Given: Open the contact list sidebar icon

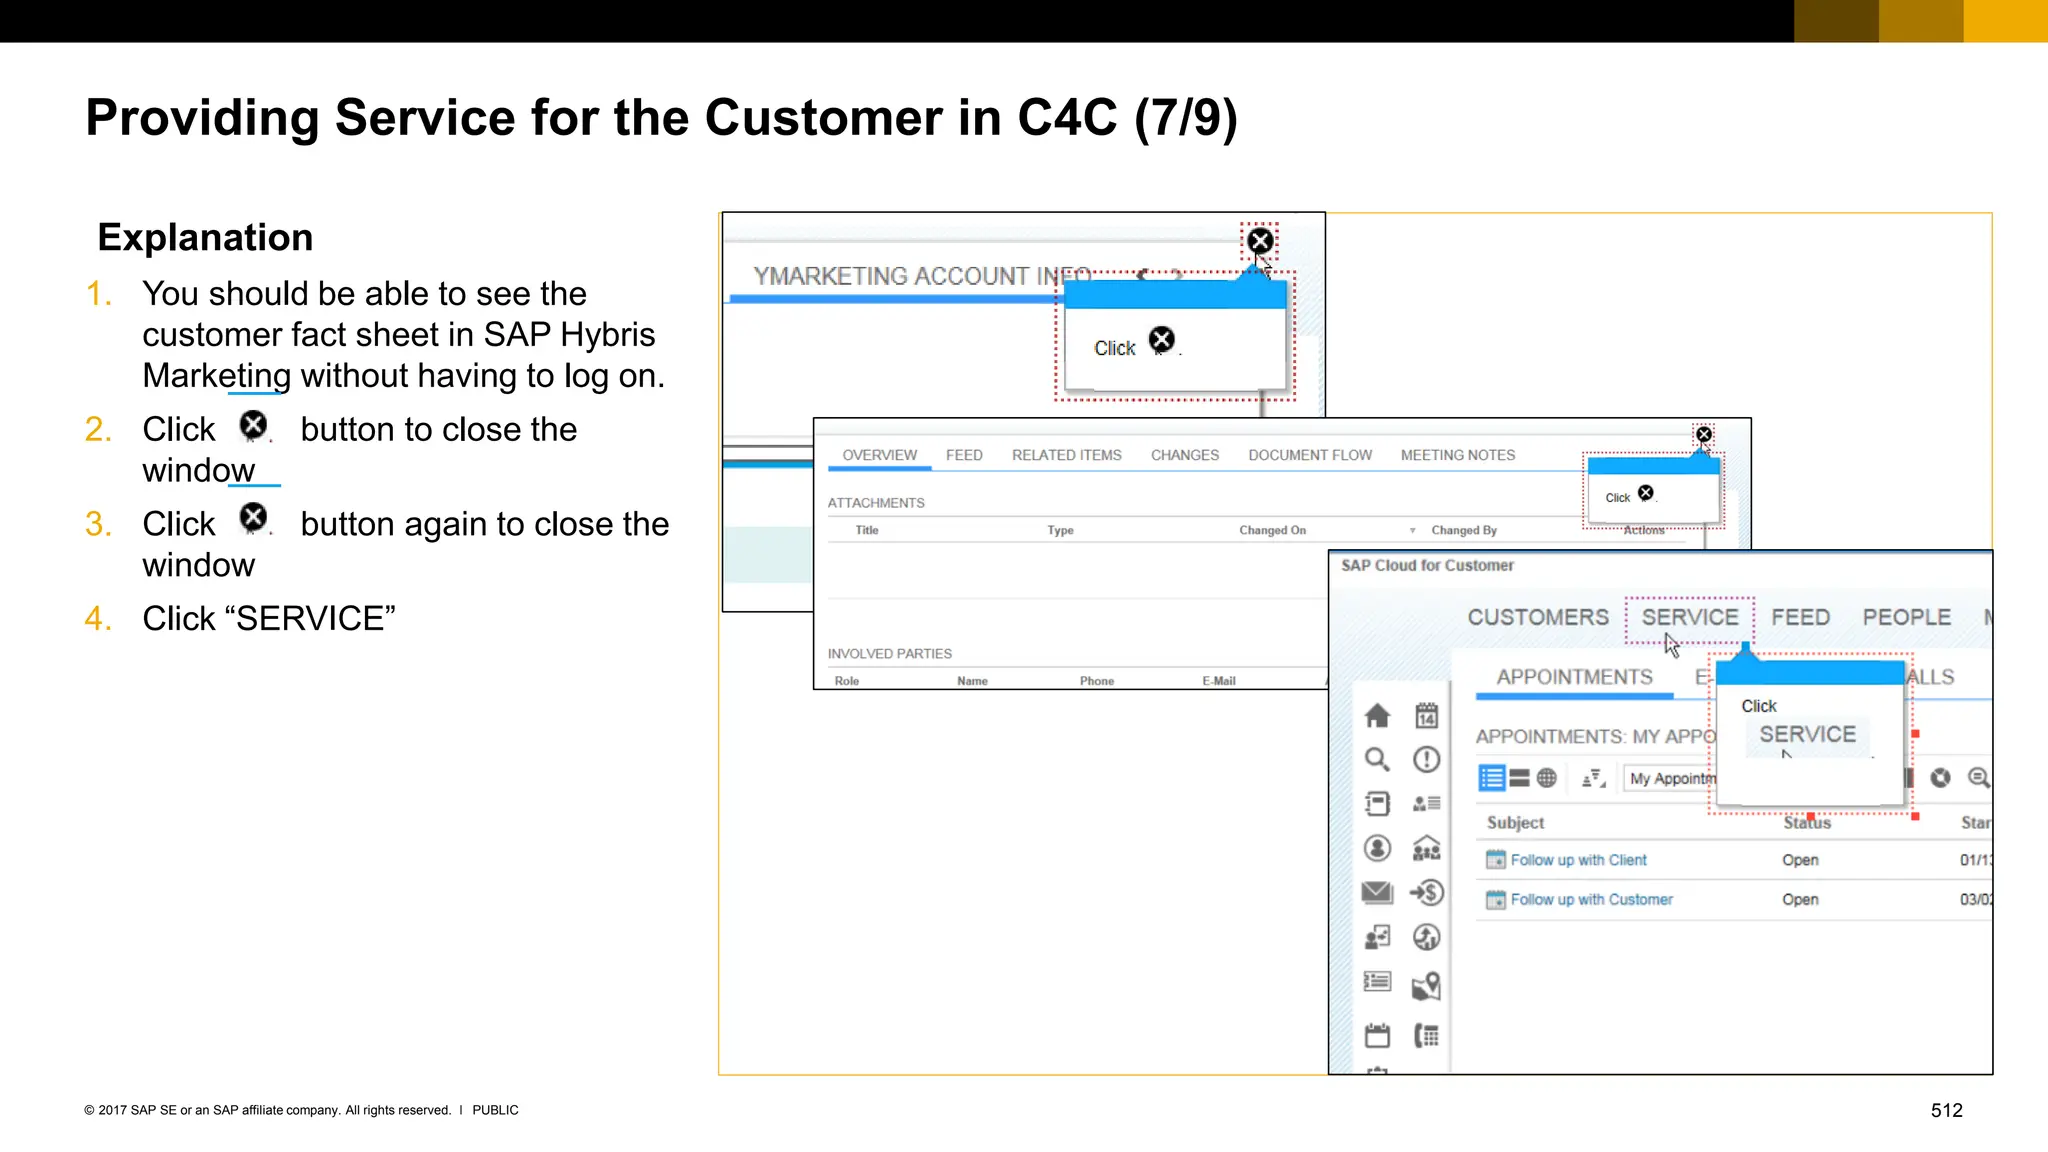Looking at the screenshot, I should pos(1426,803).
